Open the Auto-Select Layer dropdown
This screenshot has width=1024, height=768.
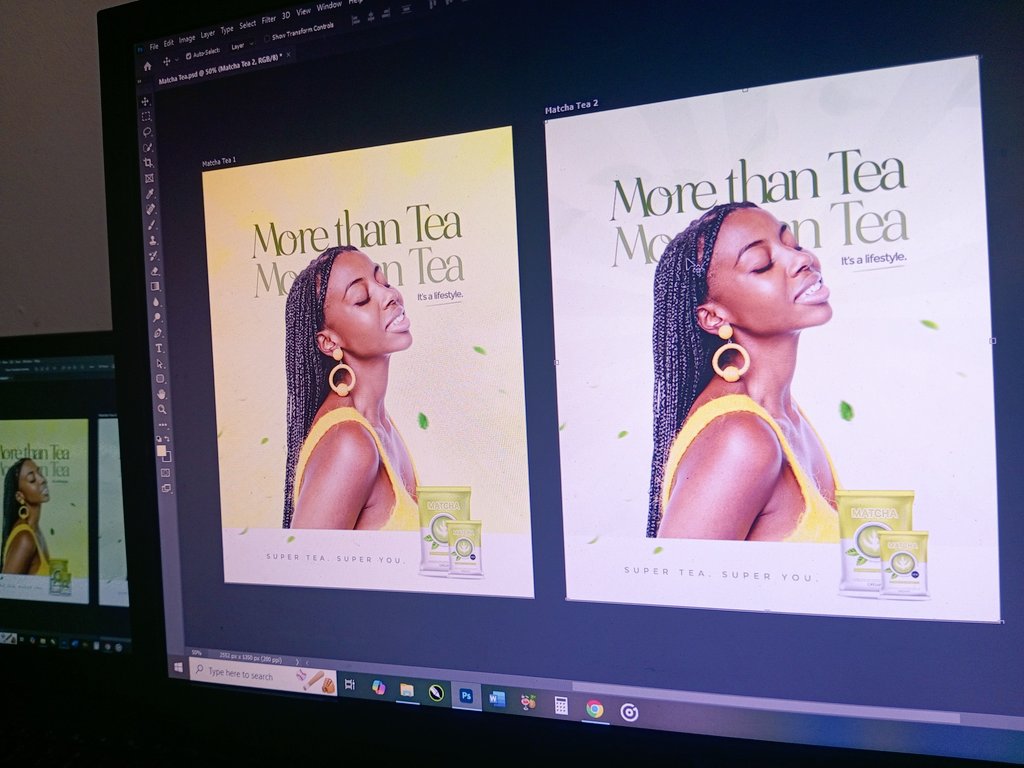point(240,46)
